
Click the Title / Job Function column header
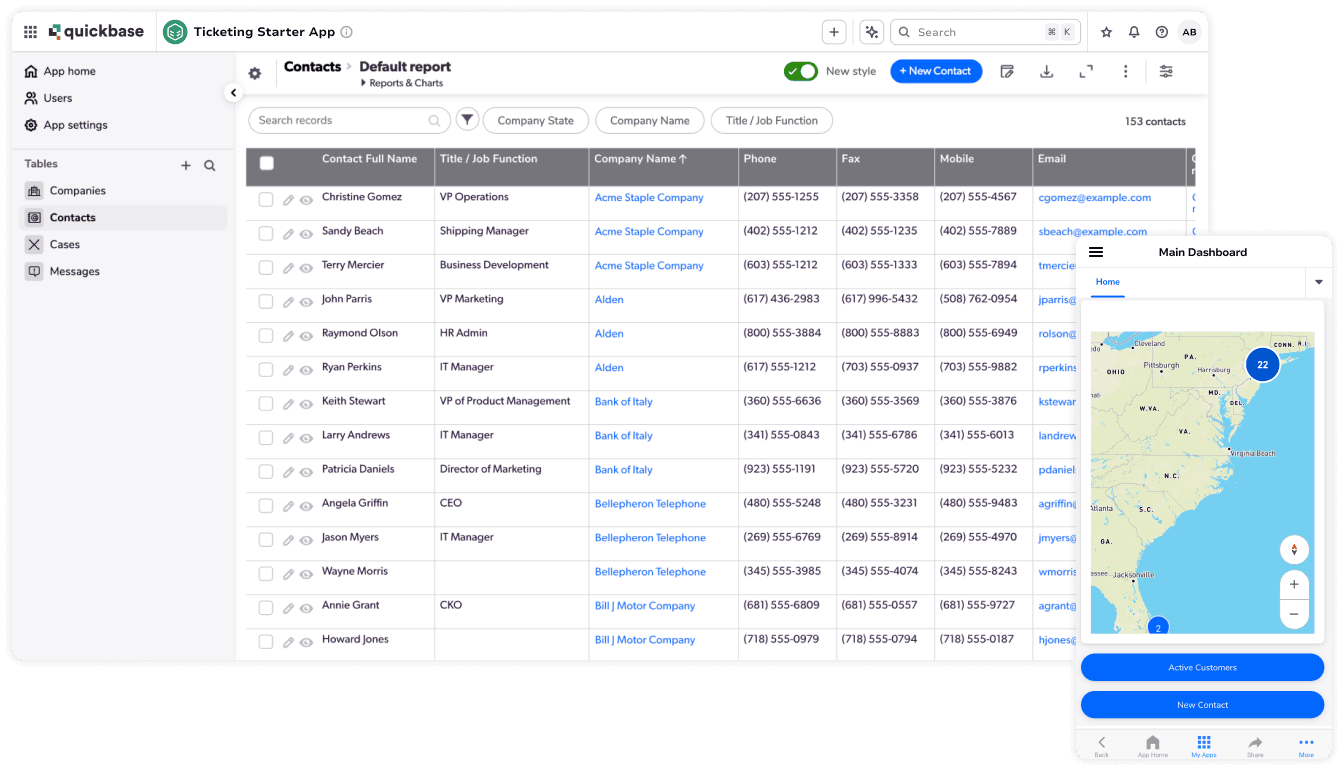[488, 159]
